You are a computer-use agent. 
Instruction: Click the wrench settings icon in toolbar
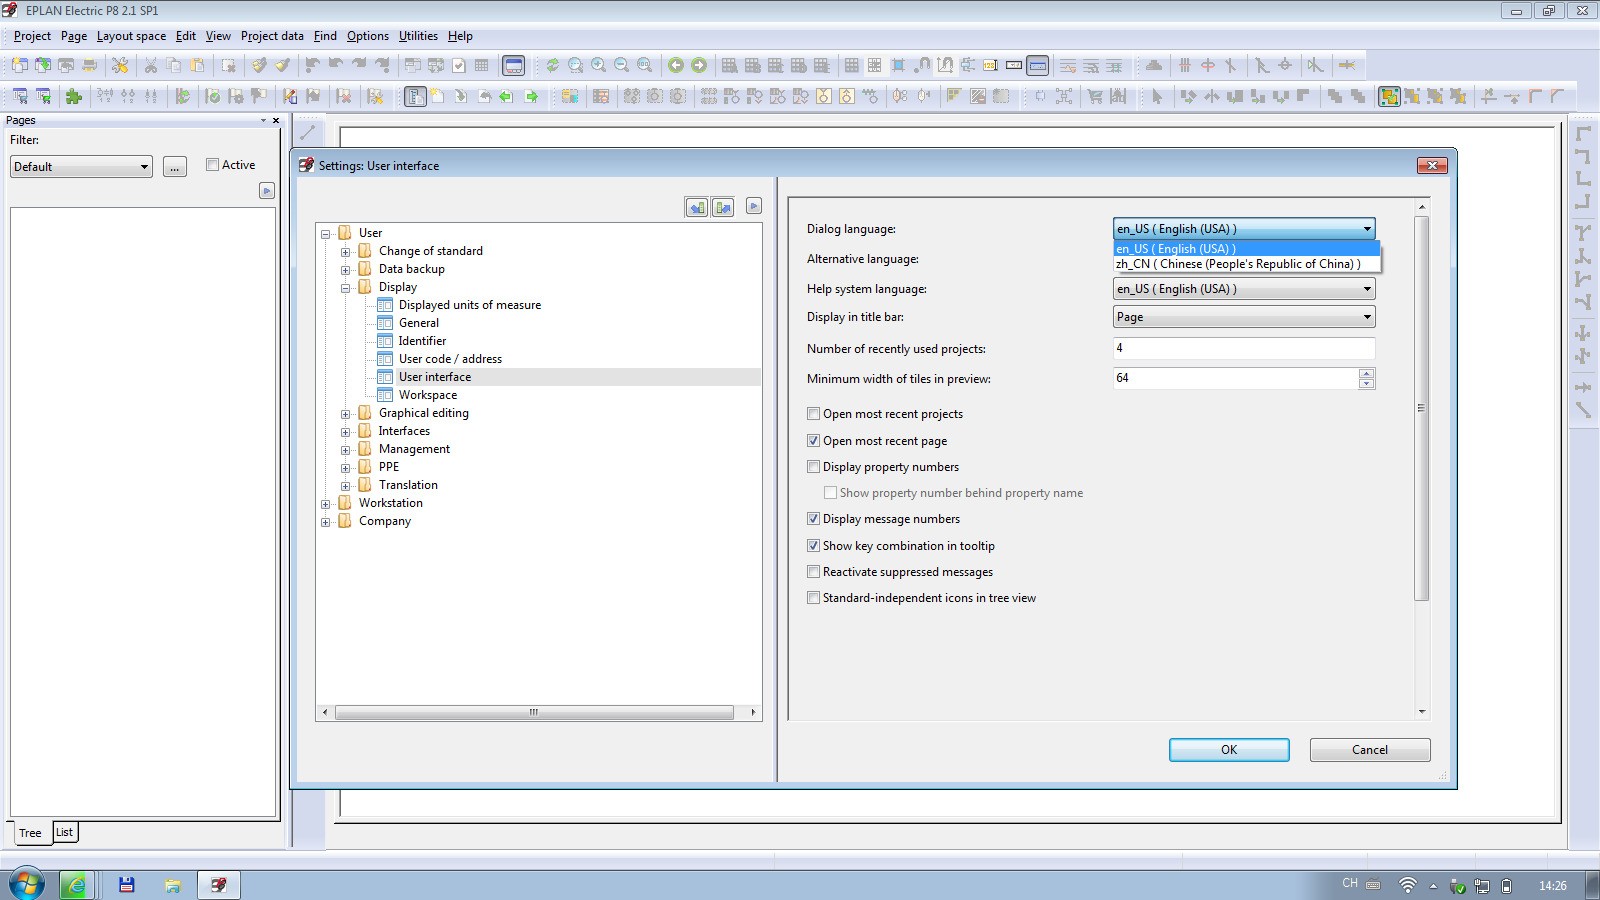[x=120, y=66]
